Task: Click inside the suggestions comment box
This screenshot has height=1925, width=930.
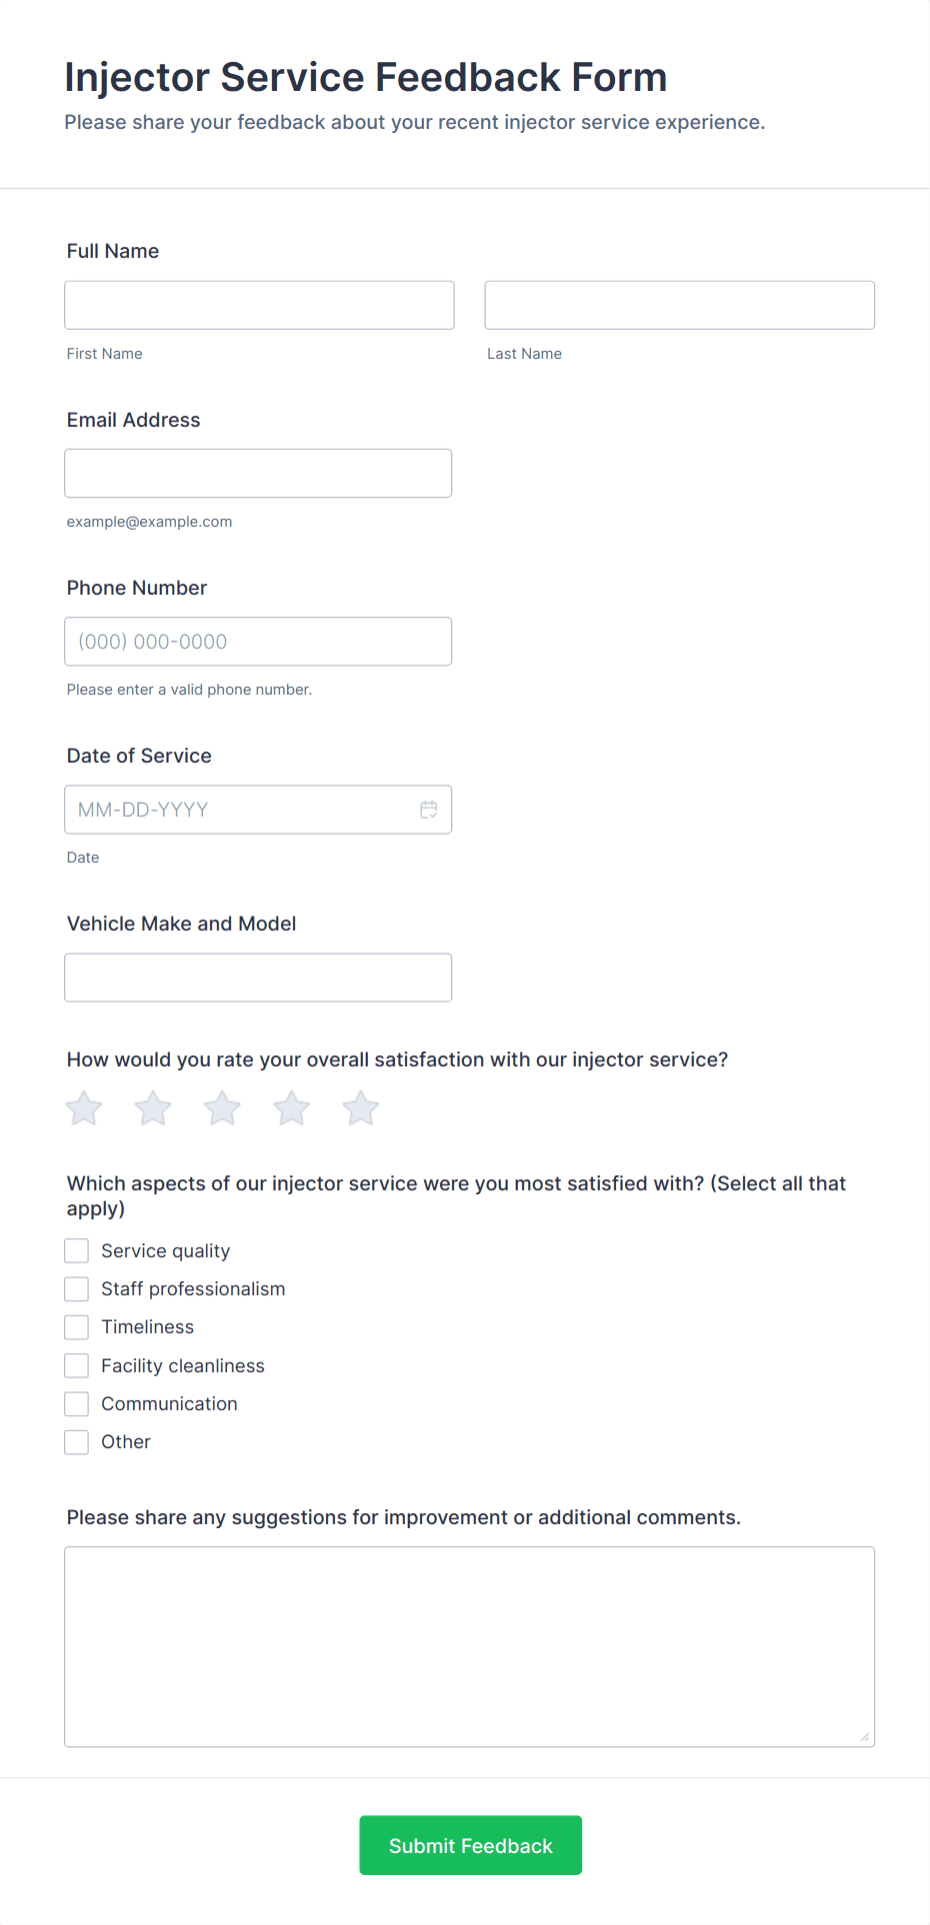Action: [469, 1645]
